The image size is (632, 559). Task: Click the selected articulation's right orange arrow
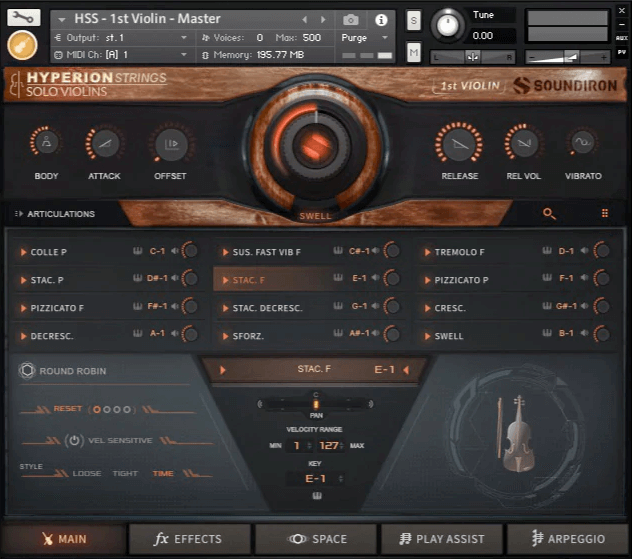click(x=406, y=370)
